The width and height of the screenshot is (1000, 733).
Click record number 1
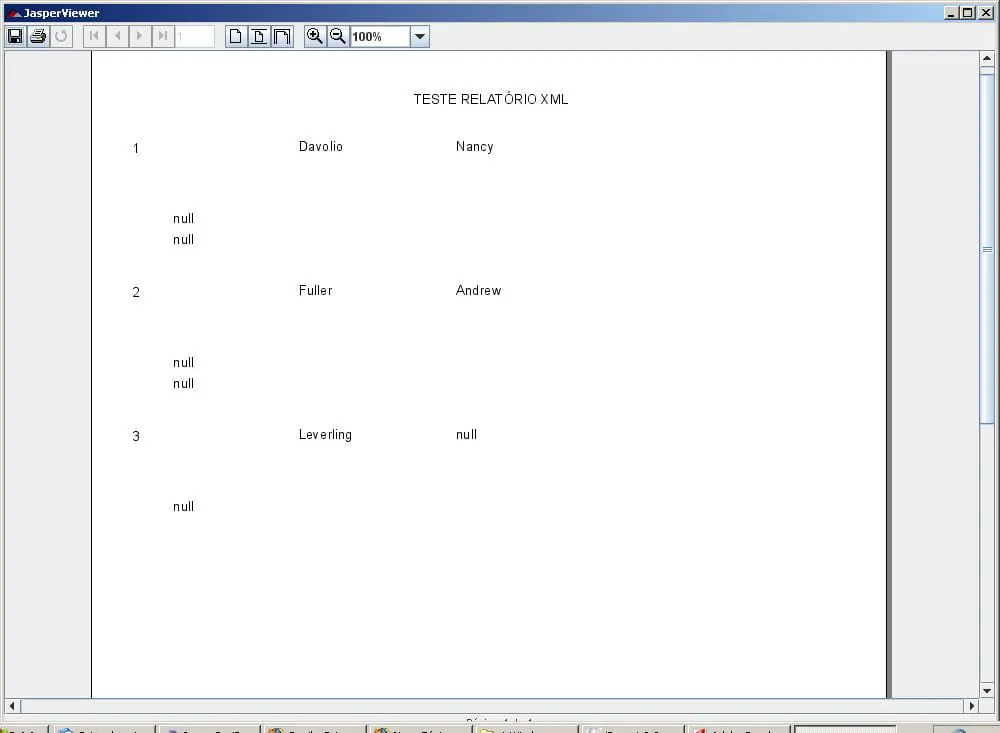(x=136, y=149)
